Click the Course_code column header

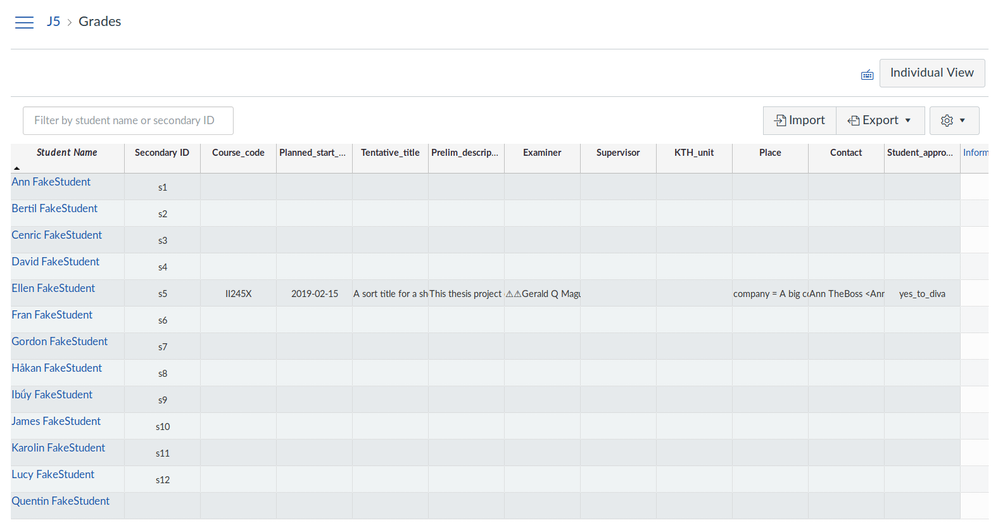238,153
